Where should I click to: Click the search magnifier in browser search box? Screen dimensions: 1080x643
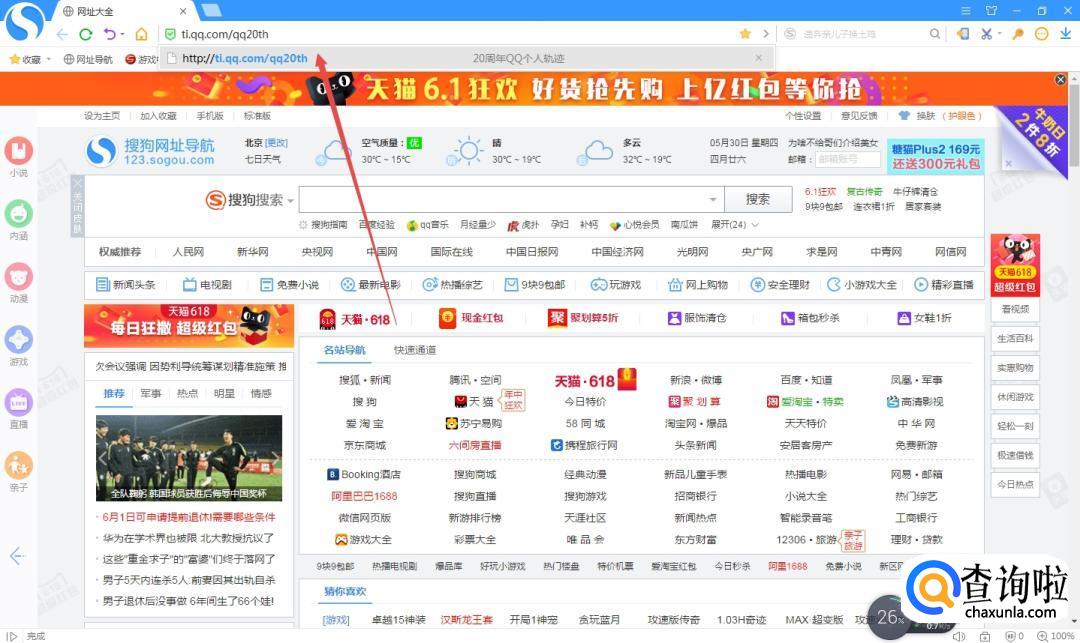pyautogui.click(x=935, y=34)
